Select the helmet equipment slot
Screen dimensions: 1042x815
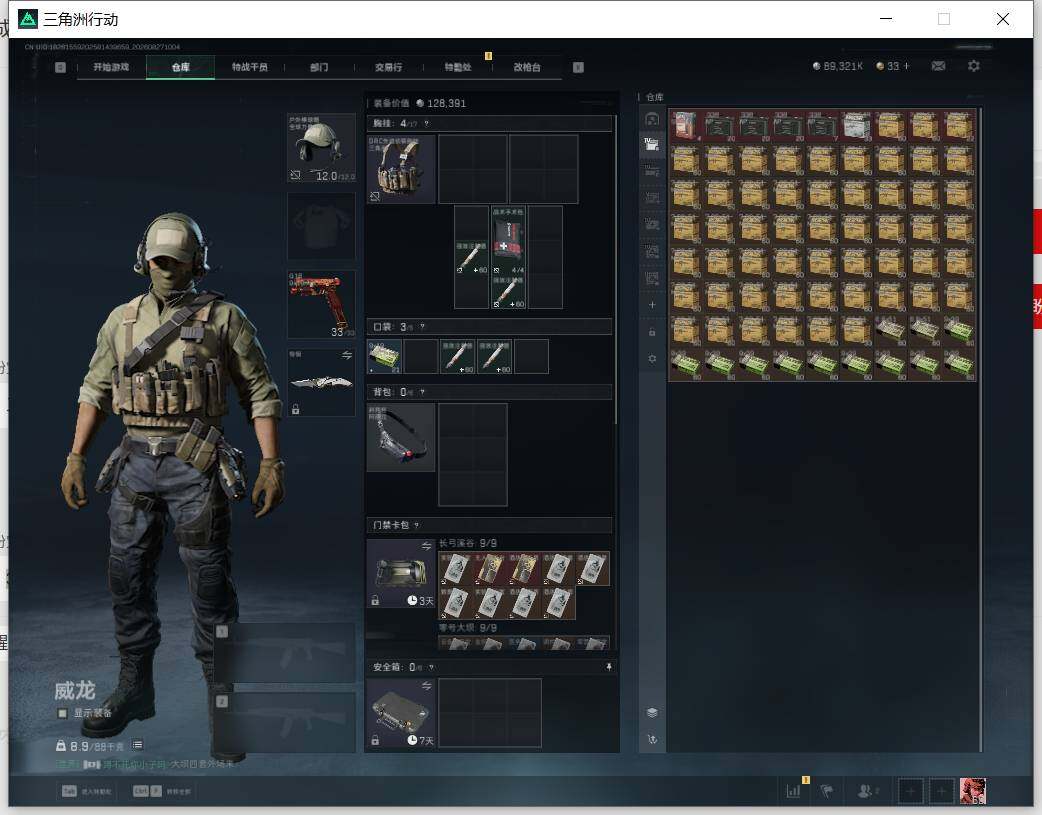[x=322, y=148]
